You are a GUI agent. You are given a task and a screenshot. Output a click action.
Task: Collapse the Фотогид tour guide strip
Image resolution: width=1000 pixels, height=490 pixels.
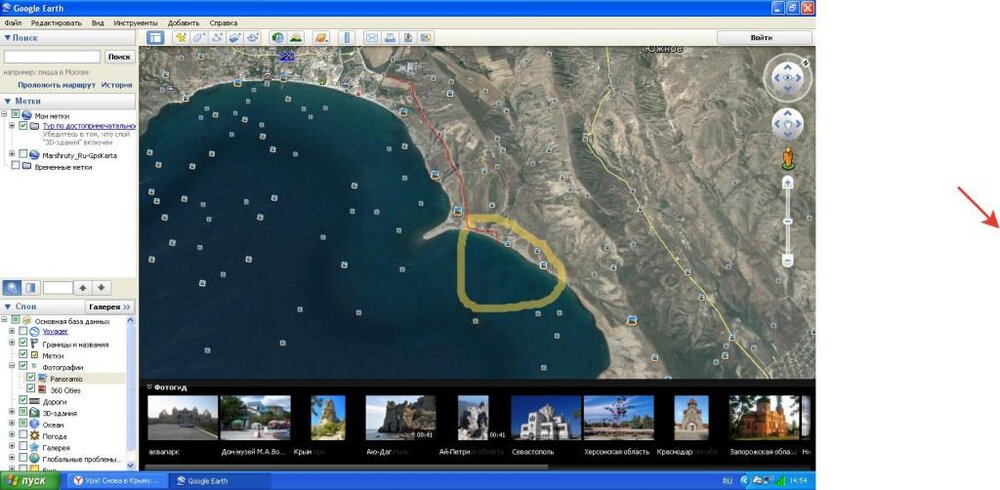click(149, 387)
